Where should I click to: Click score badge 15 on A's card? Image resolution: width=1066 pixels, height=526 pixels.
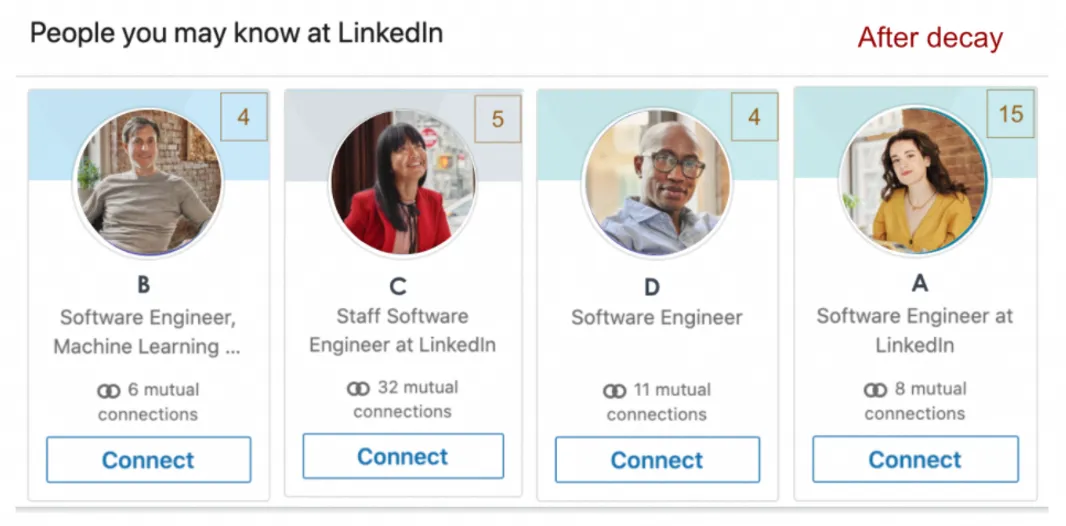(x=1010, y=113)
